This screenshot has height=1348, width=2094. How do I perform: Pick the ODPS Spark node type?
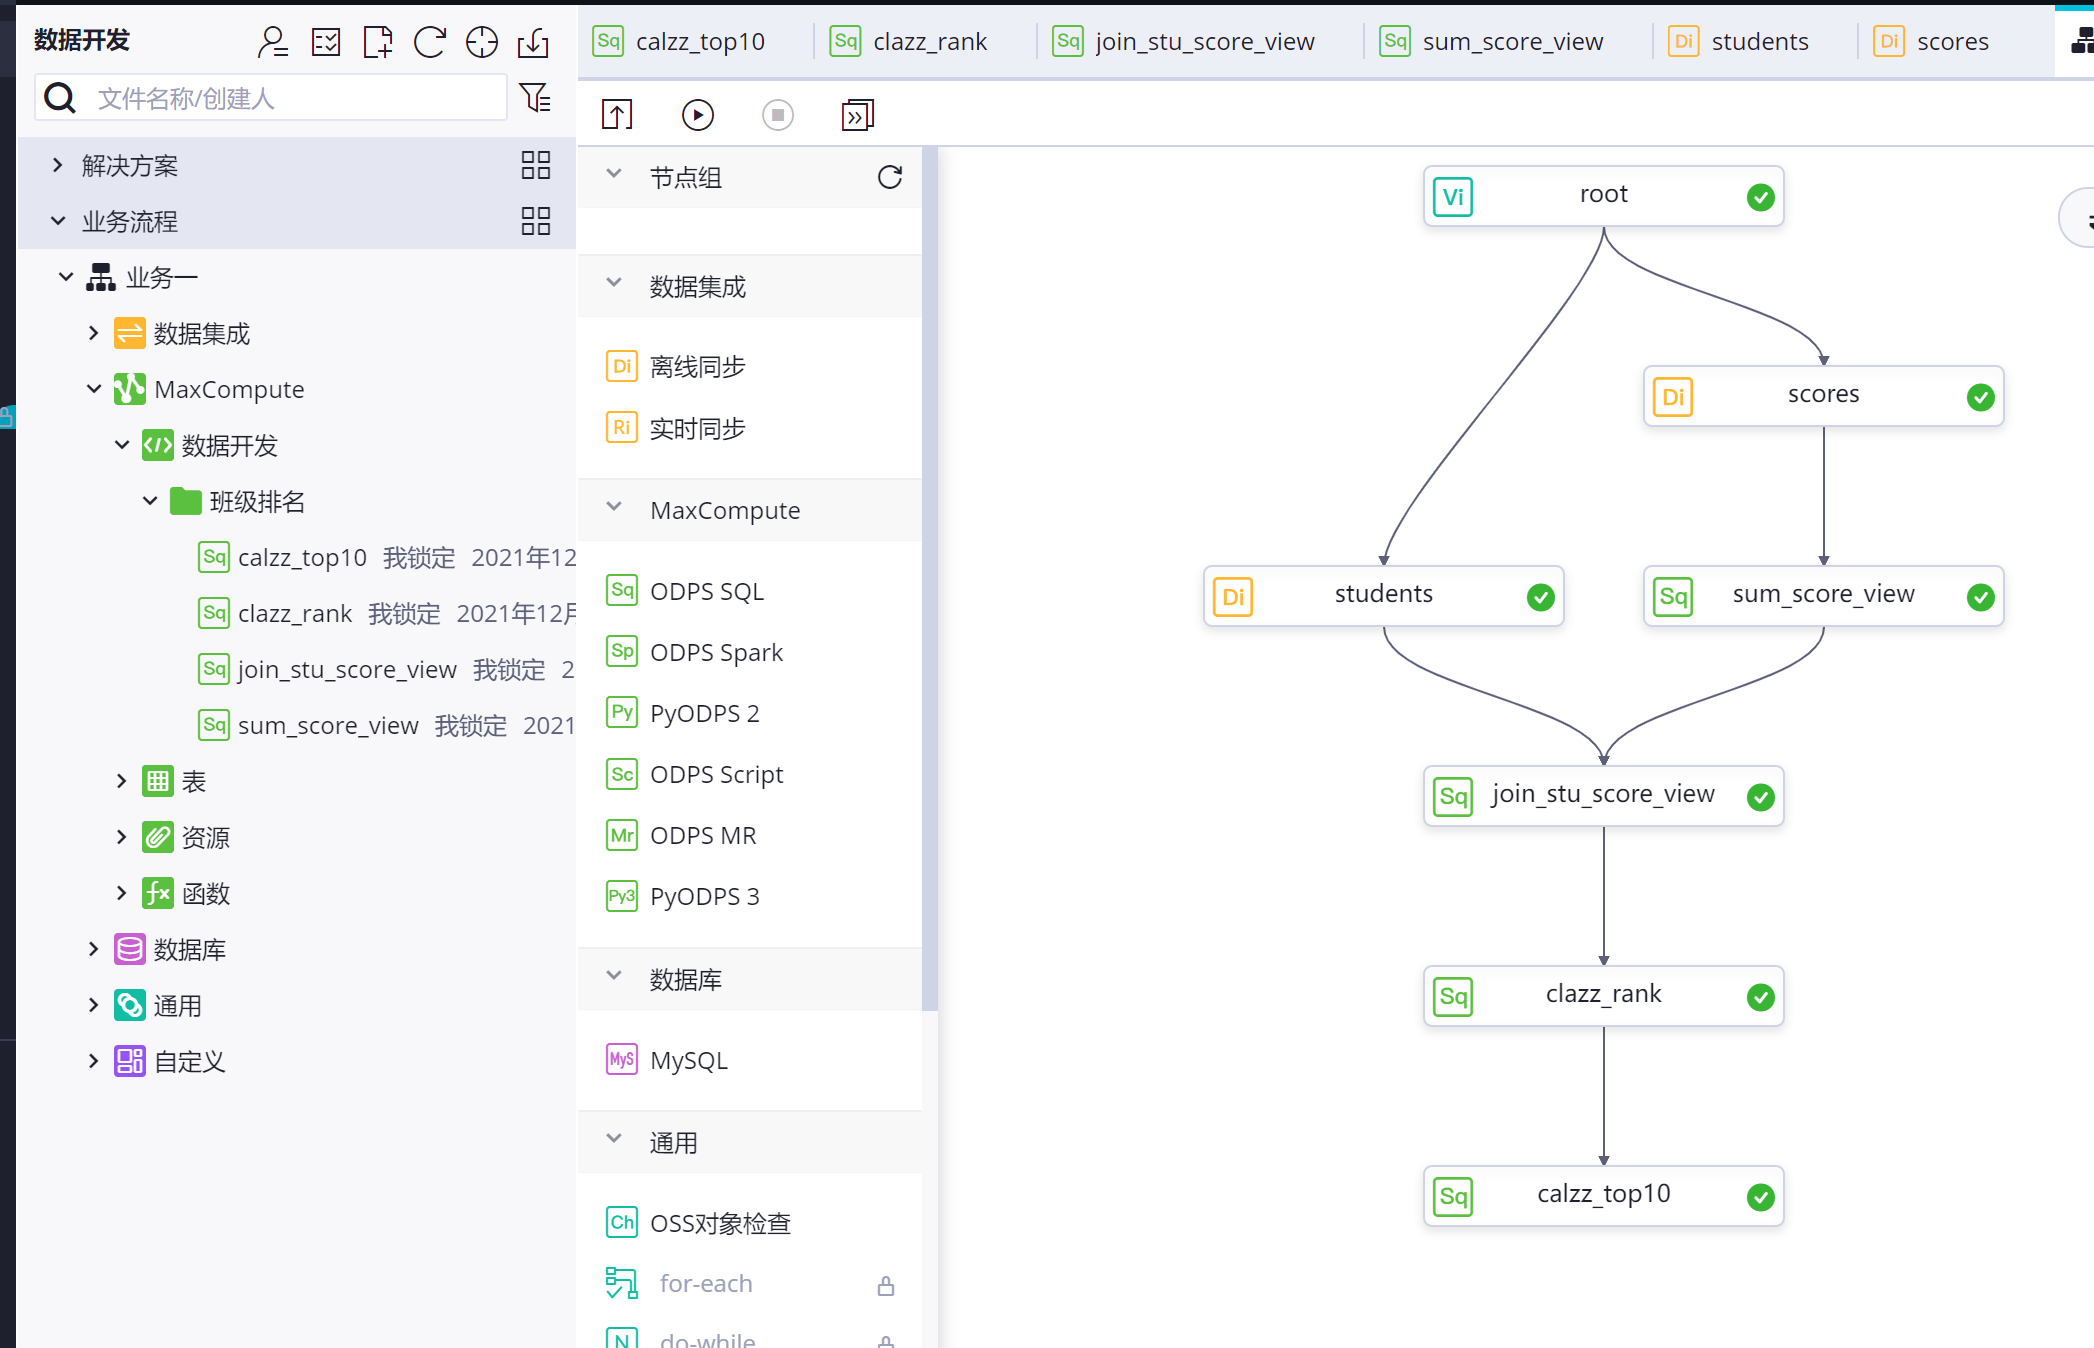(695, 652)
